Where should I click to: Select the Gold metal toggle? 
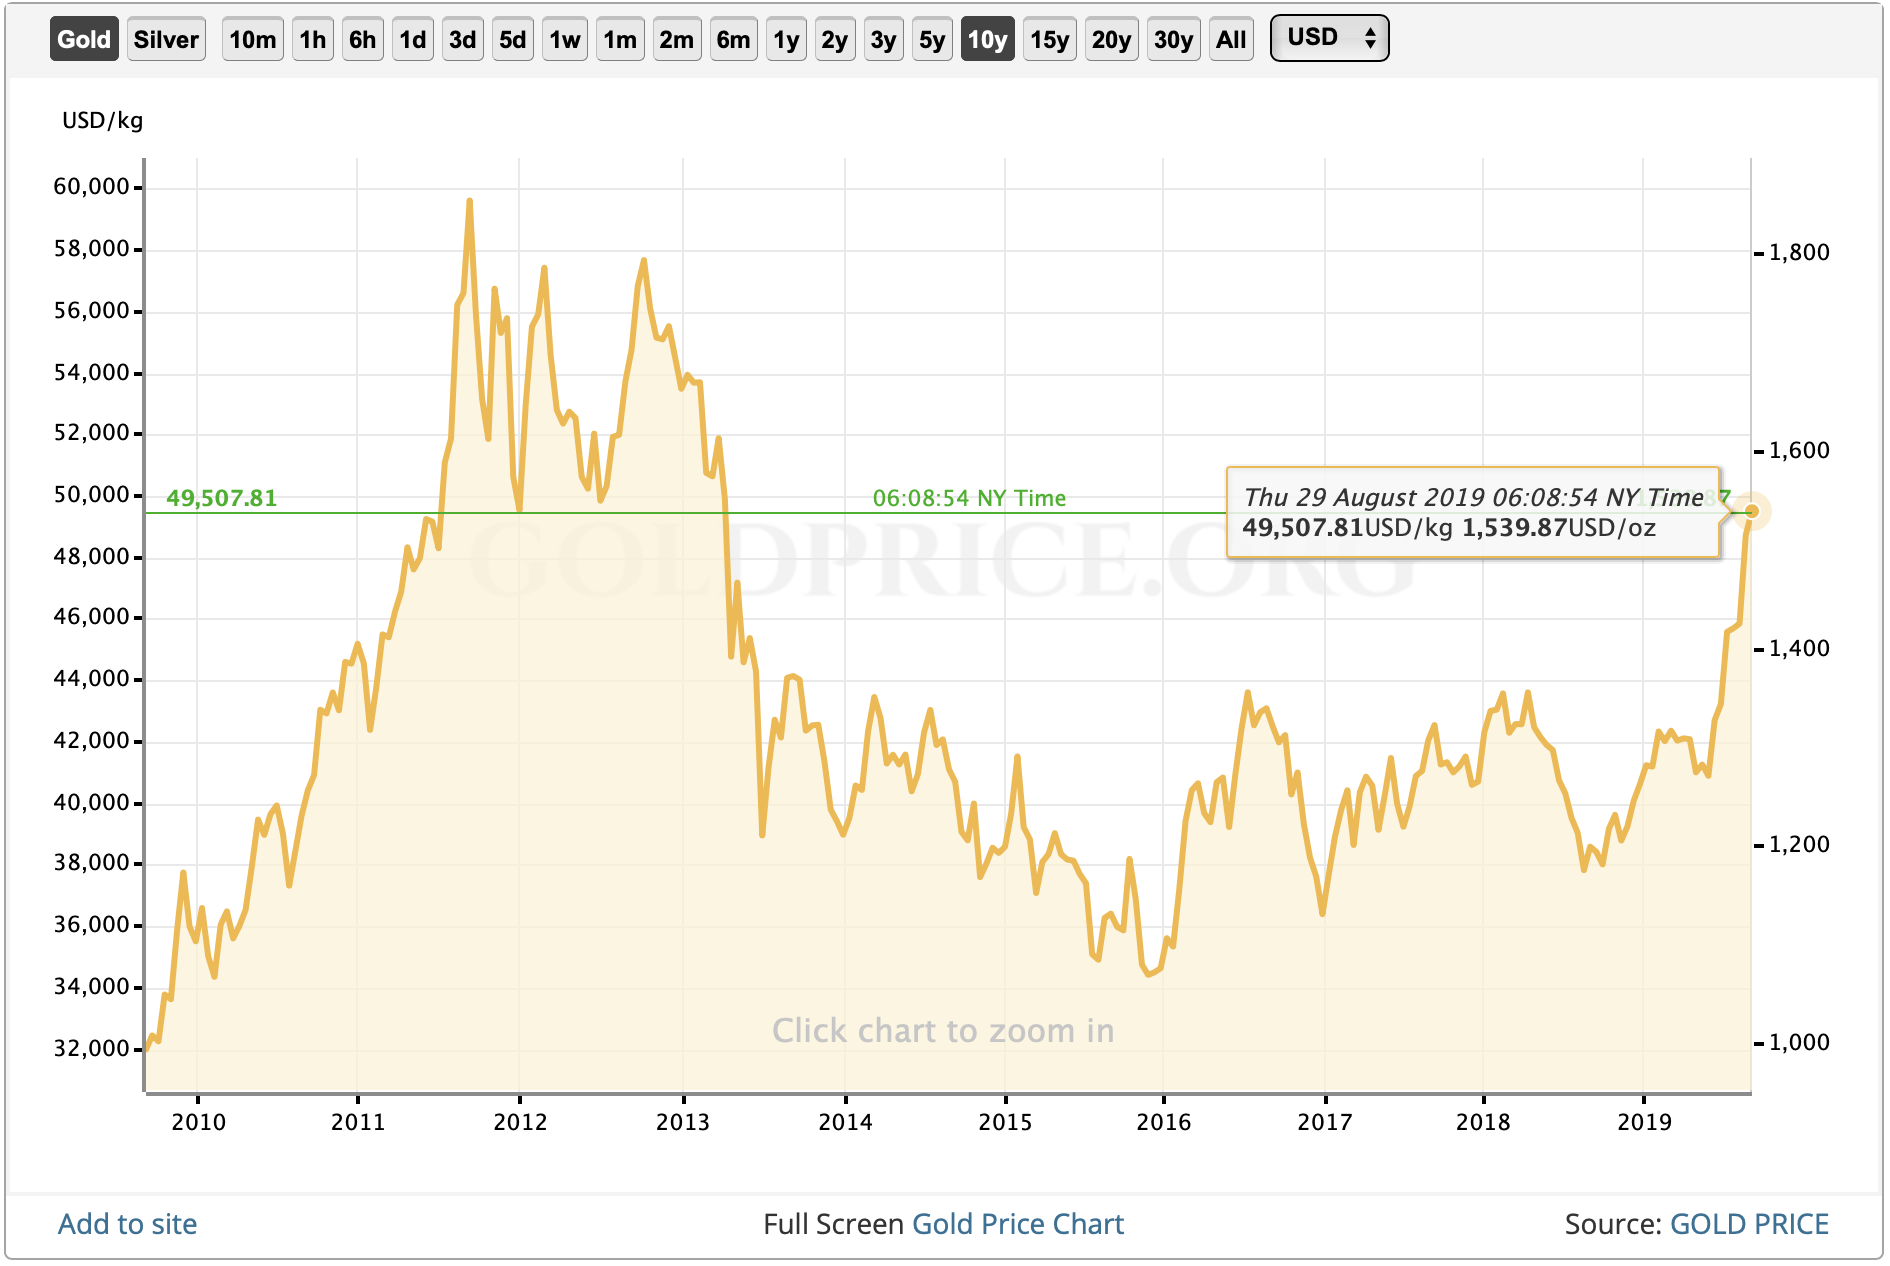coord(84,40)
